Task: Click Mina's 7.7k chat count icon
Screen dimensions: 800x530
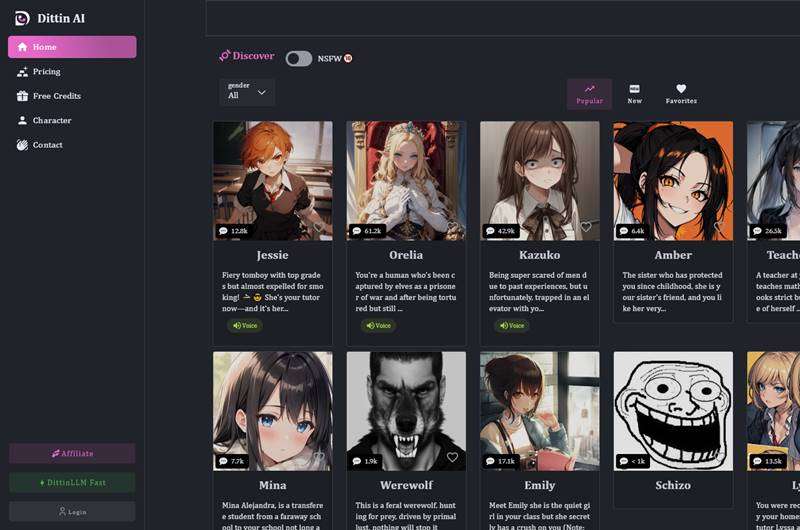Action: [223, 461]
